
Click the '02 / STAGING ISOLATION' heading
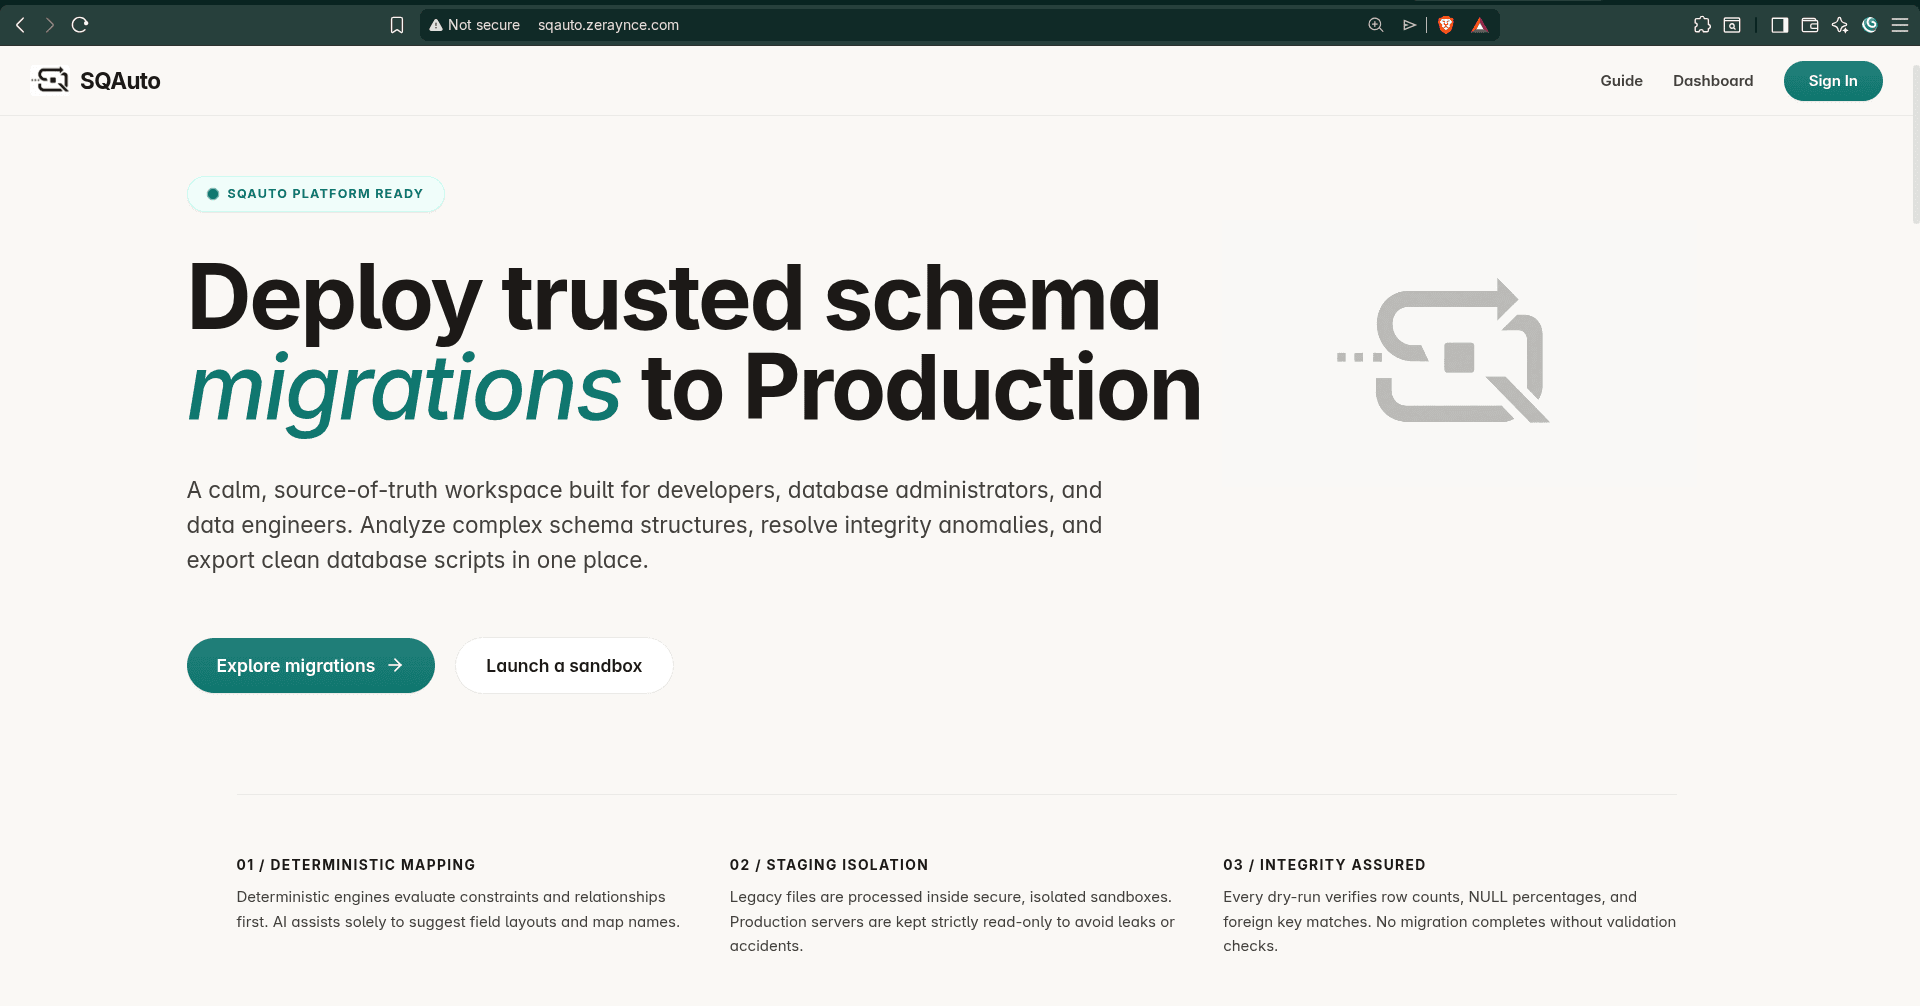coord(829,865)
